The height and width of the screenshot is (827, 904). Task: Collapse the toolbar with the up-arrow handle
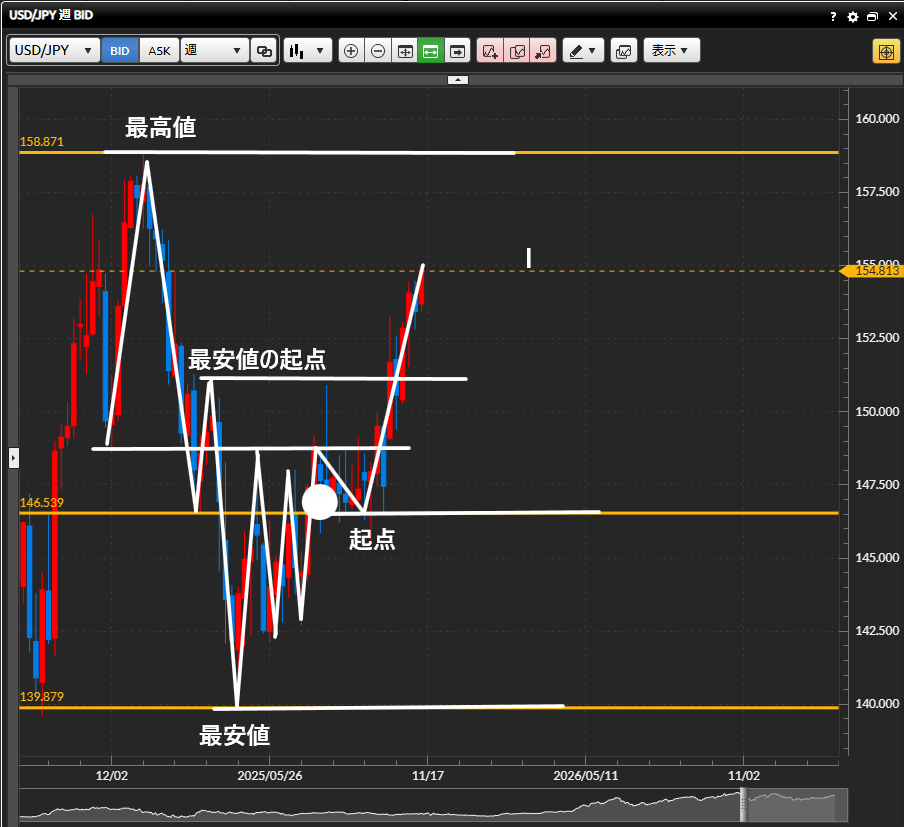456,78
